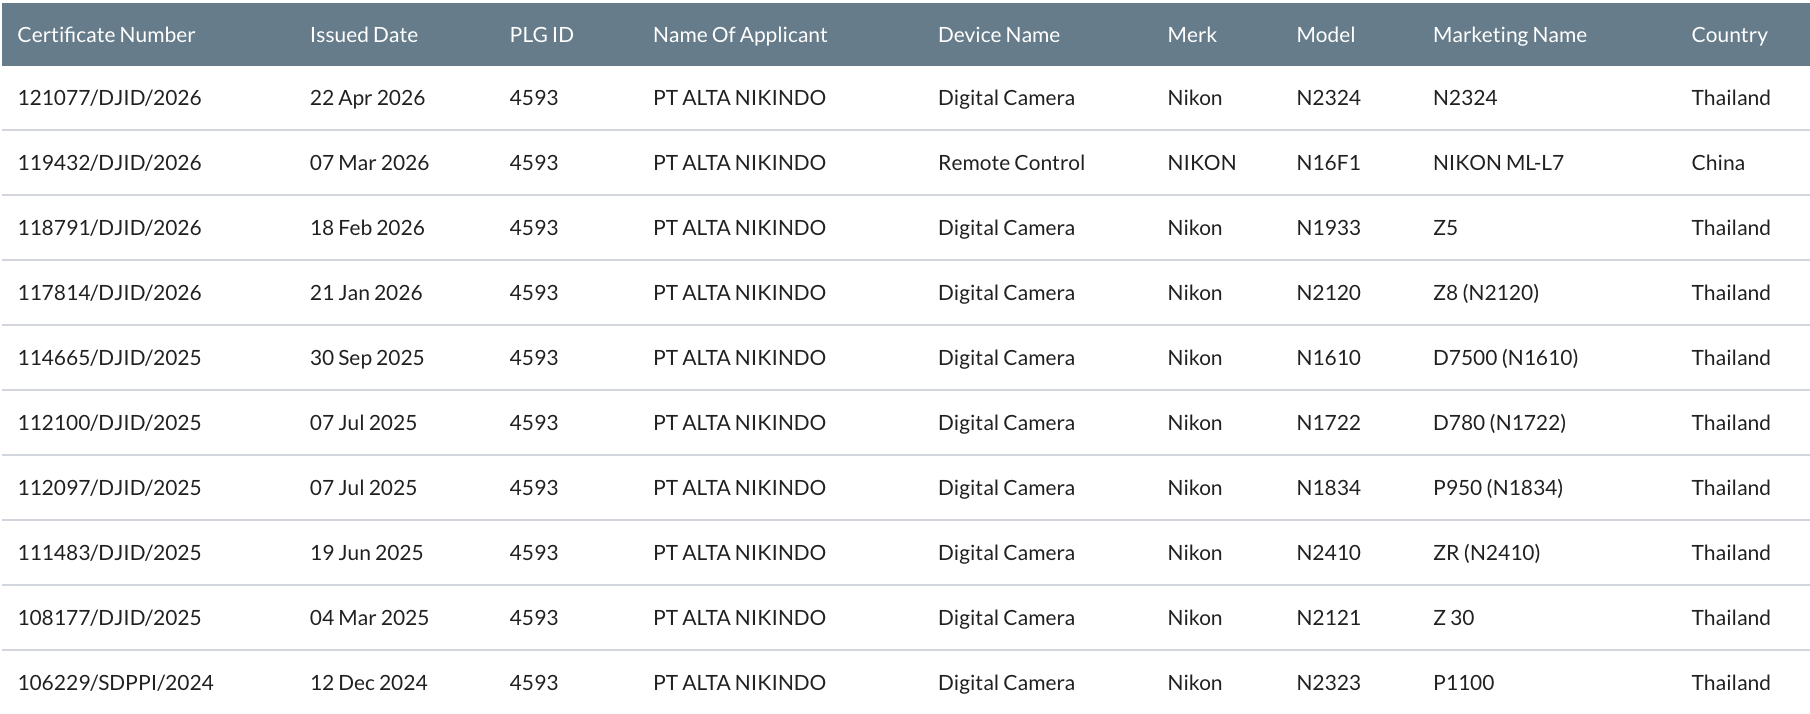Click the Country column header
Image resolution: width=1810 pixels, height=714 pixels.
coord(1729,35)
